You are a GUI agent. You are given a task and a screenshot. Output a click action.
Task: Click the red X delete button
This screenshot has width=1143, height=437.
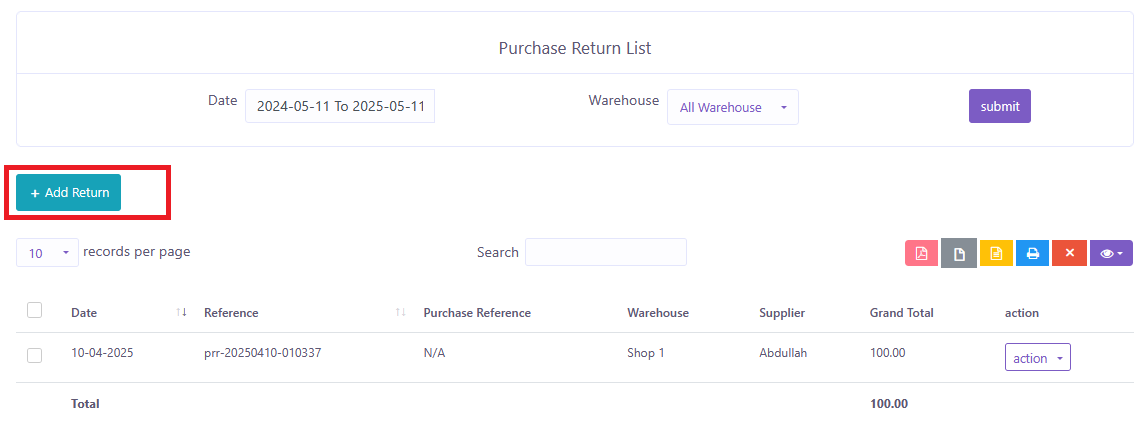pyautogui.click(x=1069, y=253)
